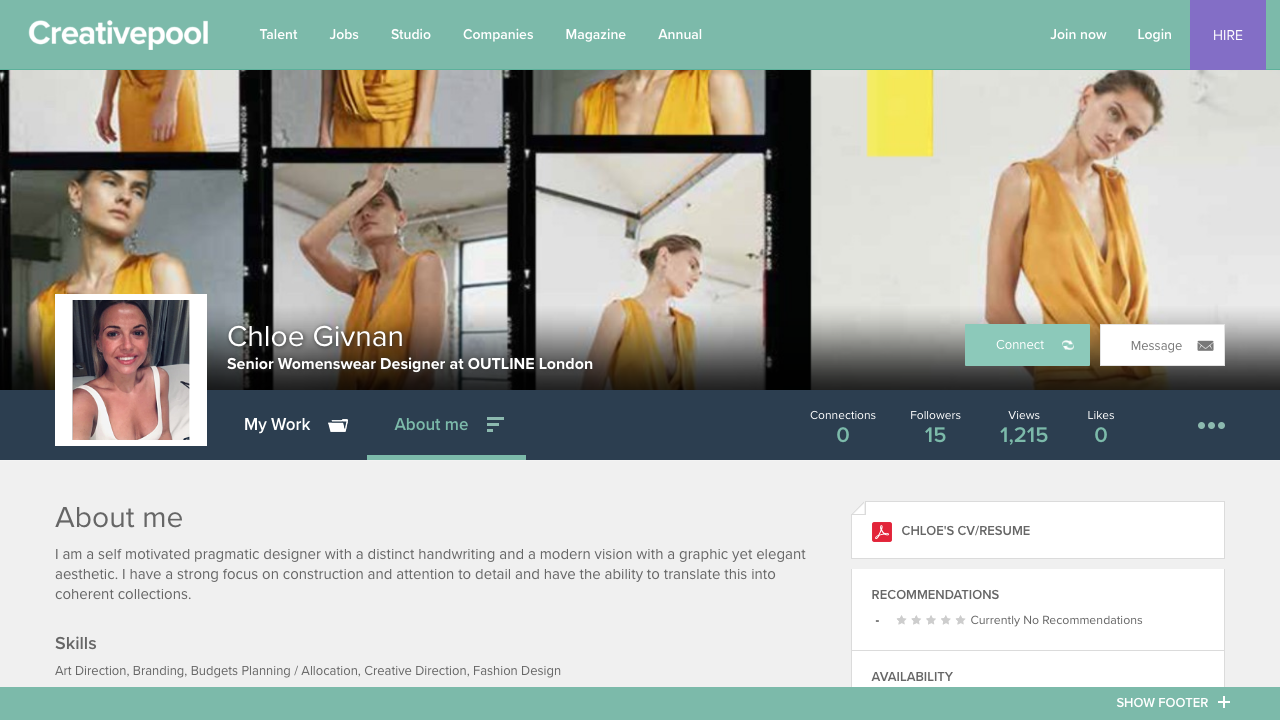Click the Creativepool logo
The width and height of the screenshot is (1280, 720).
pos(117,34)
